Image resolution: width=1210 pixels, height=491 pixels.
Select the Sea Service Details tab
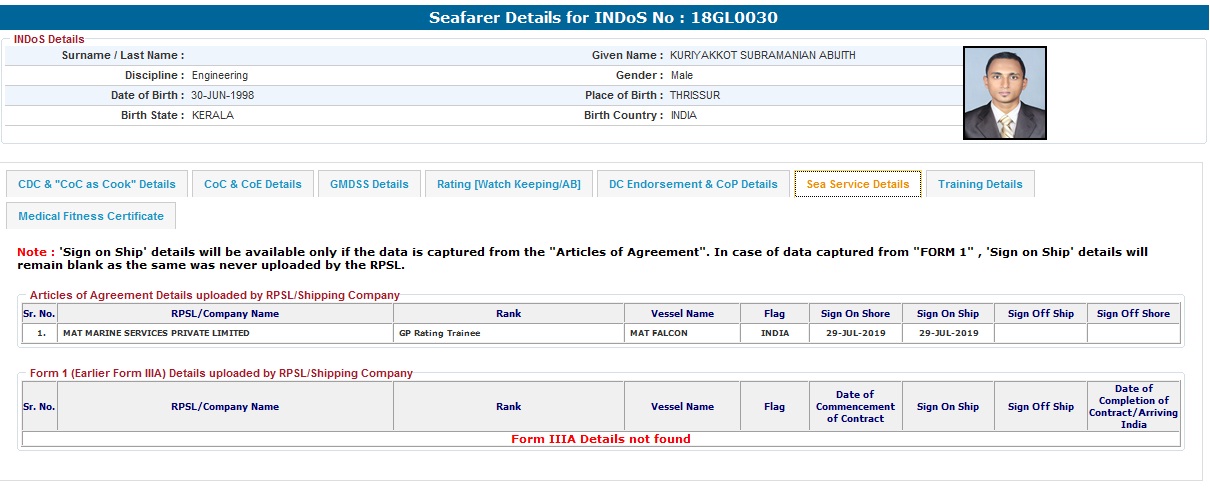coord(857,184)
